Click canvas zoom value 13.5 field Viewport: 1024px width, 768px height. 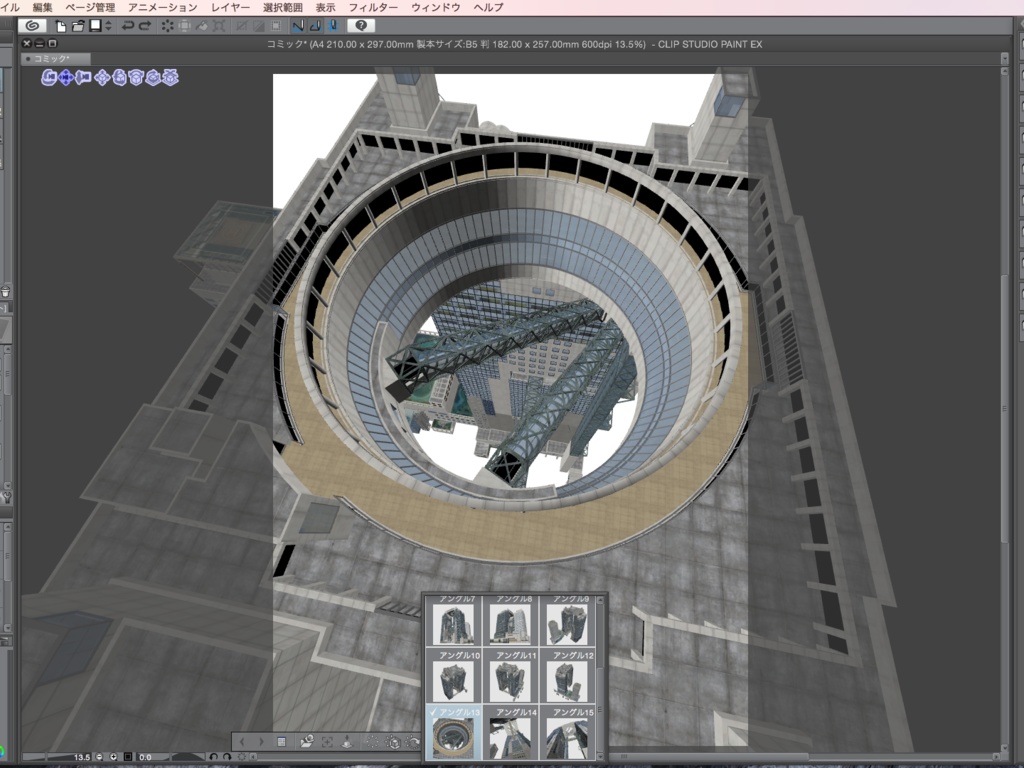[x=81, y=757]
